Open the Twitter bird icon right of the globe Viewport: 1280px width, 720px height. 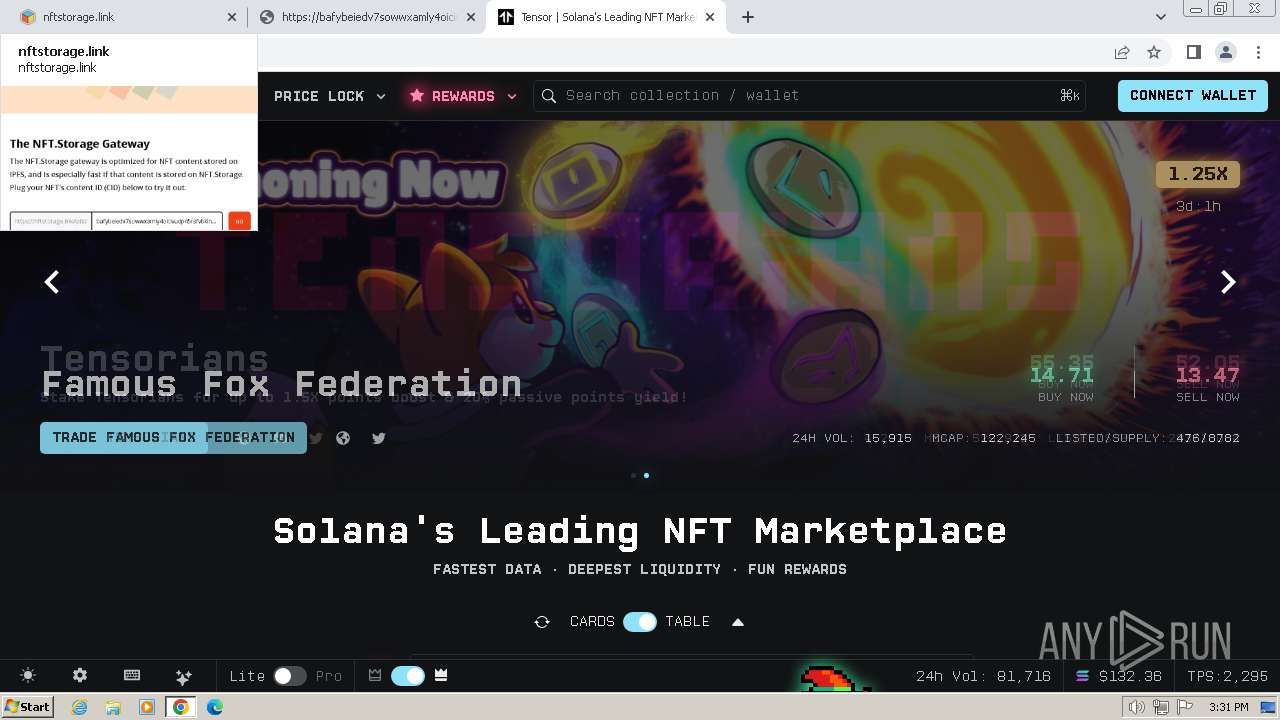point(379,438)
